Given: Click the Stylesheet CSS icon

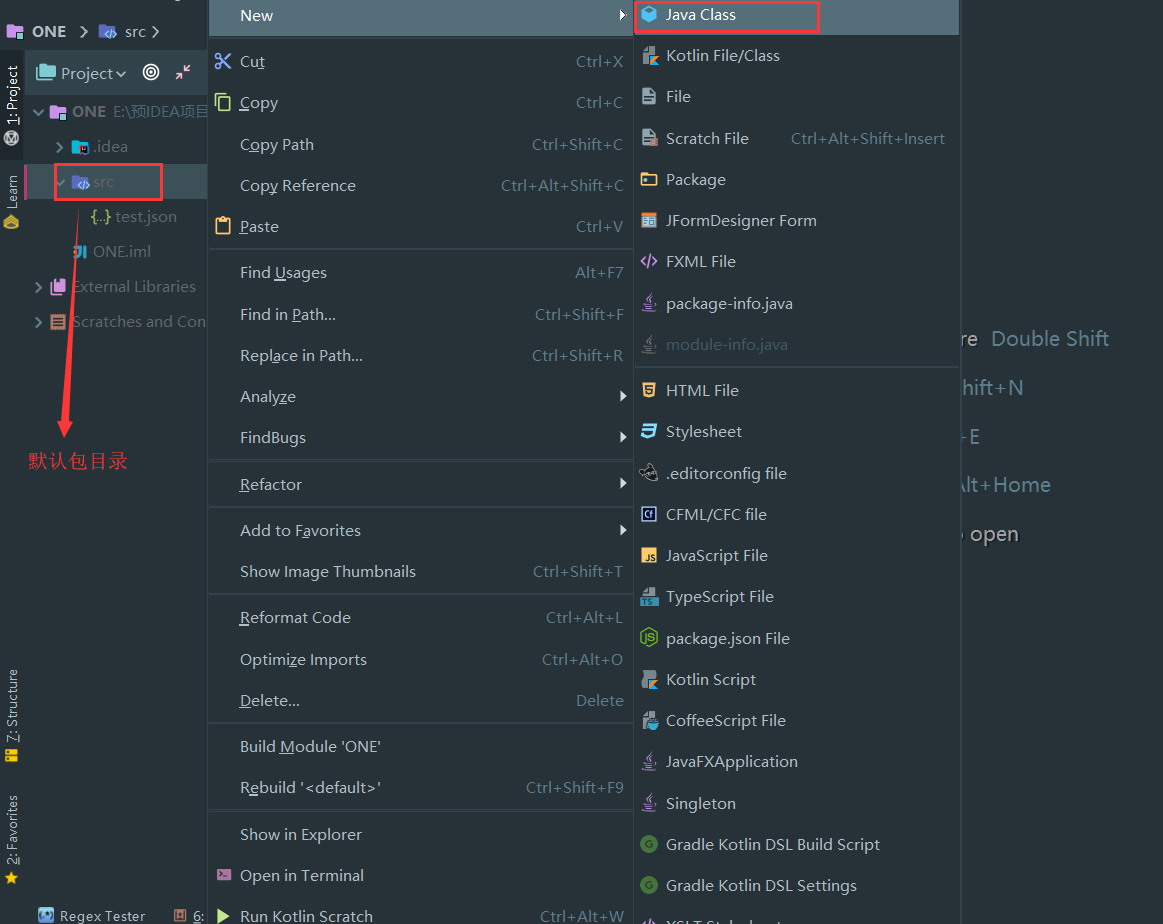Looking at the screenshot, I should tap(649, 432).
